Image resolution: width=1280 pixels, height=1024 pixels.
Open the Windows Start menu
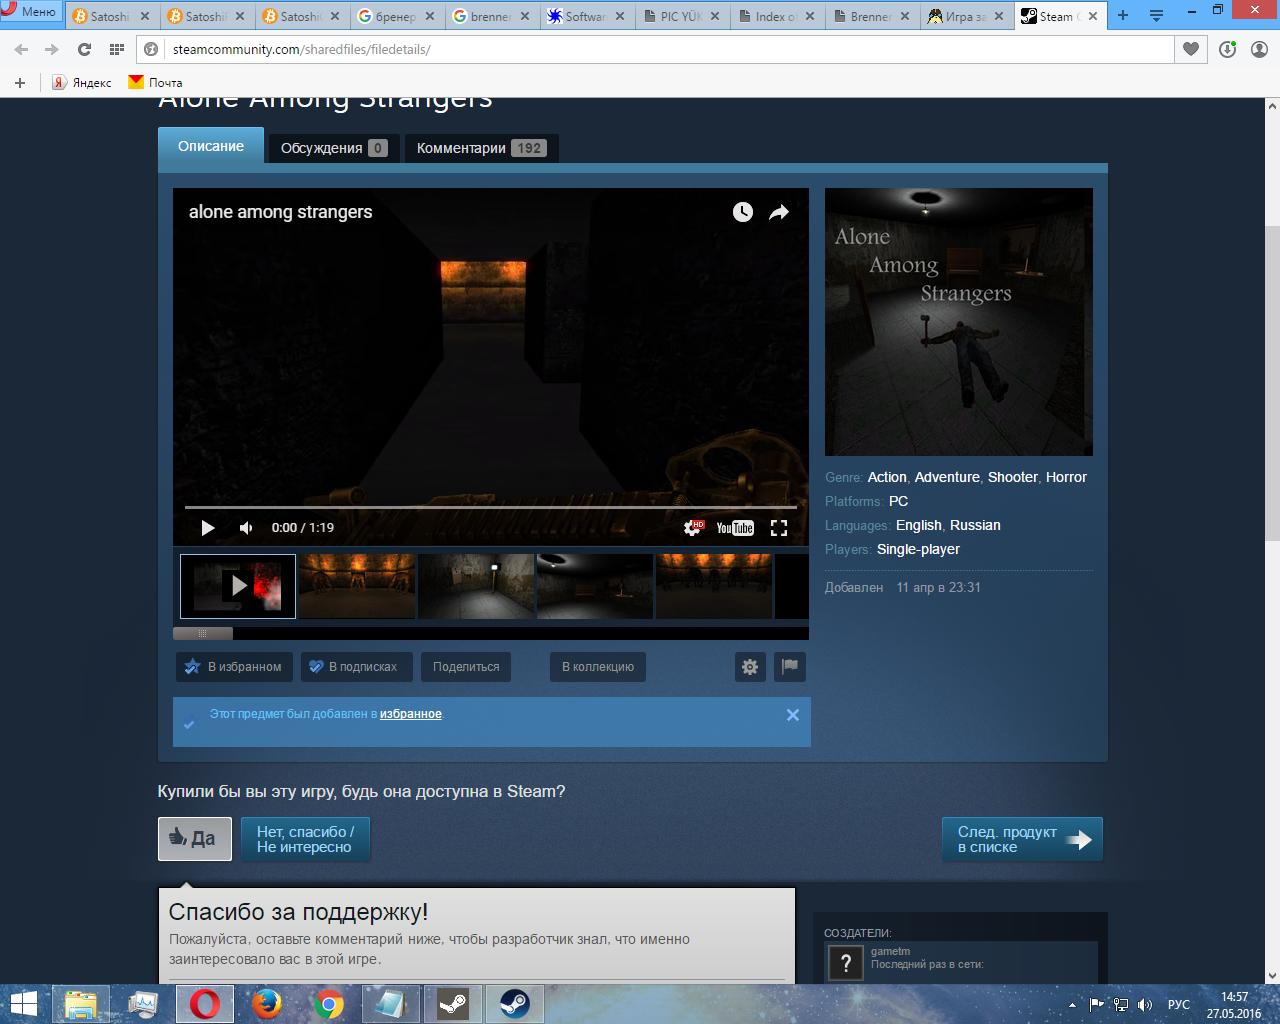click(x=23, y=1004)
